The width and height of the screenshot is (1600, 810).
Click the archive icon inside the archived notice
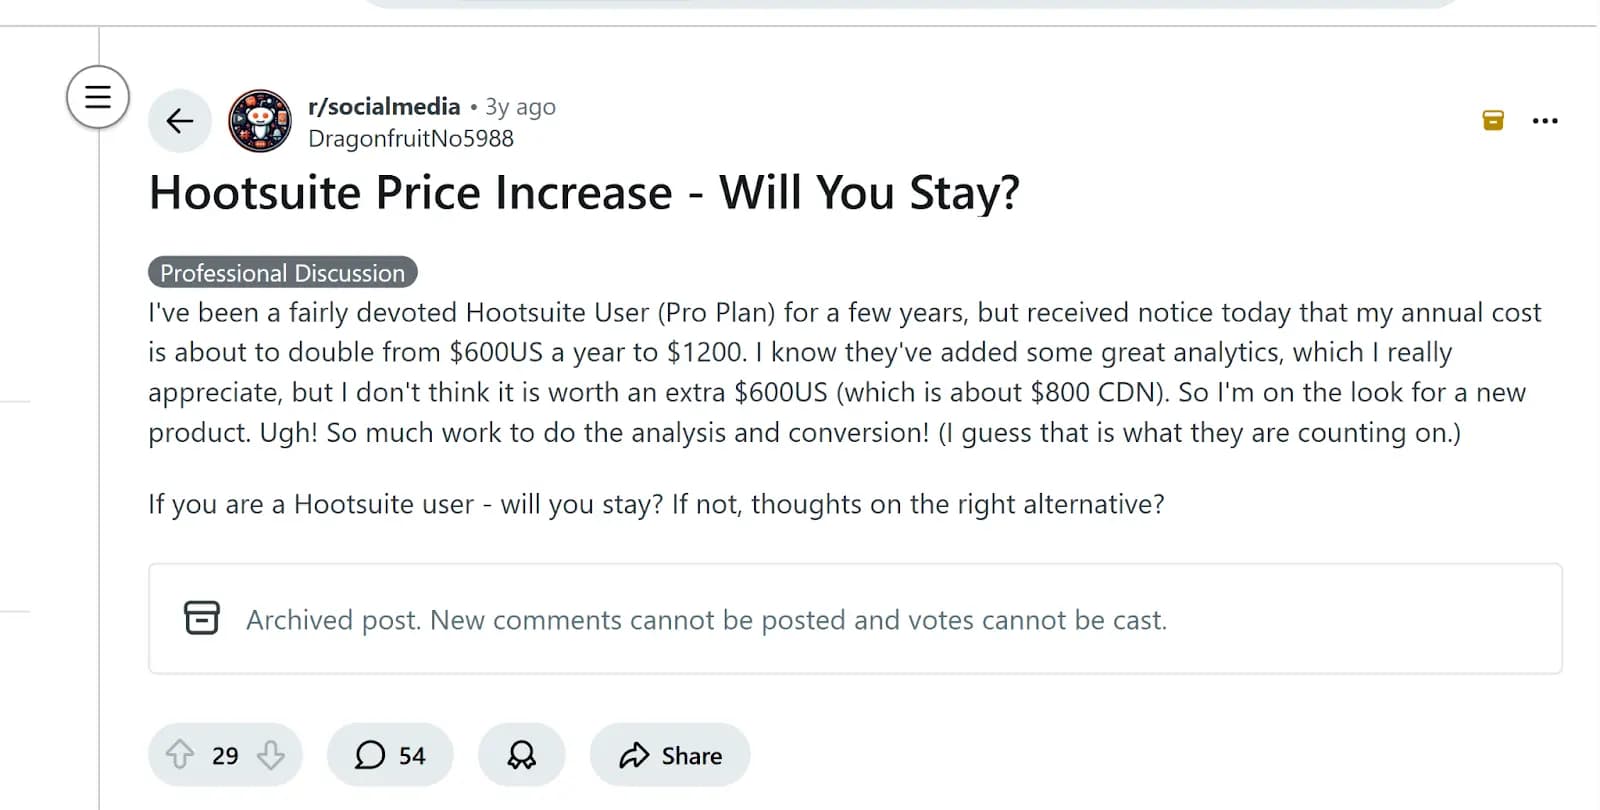click(203, 618)
